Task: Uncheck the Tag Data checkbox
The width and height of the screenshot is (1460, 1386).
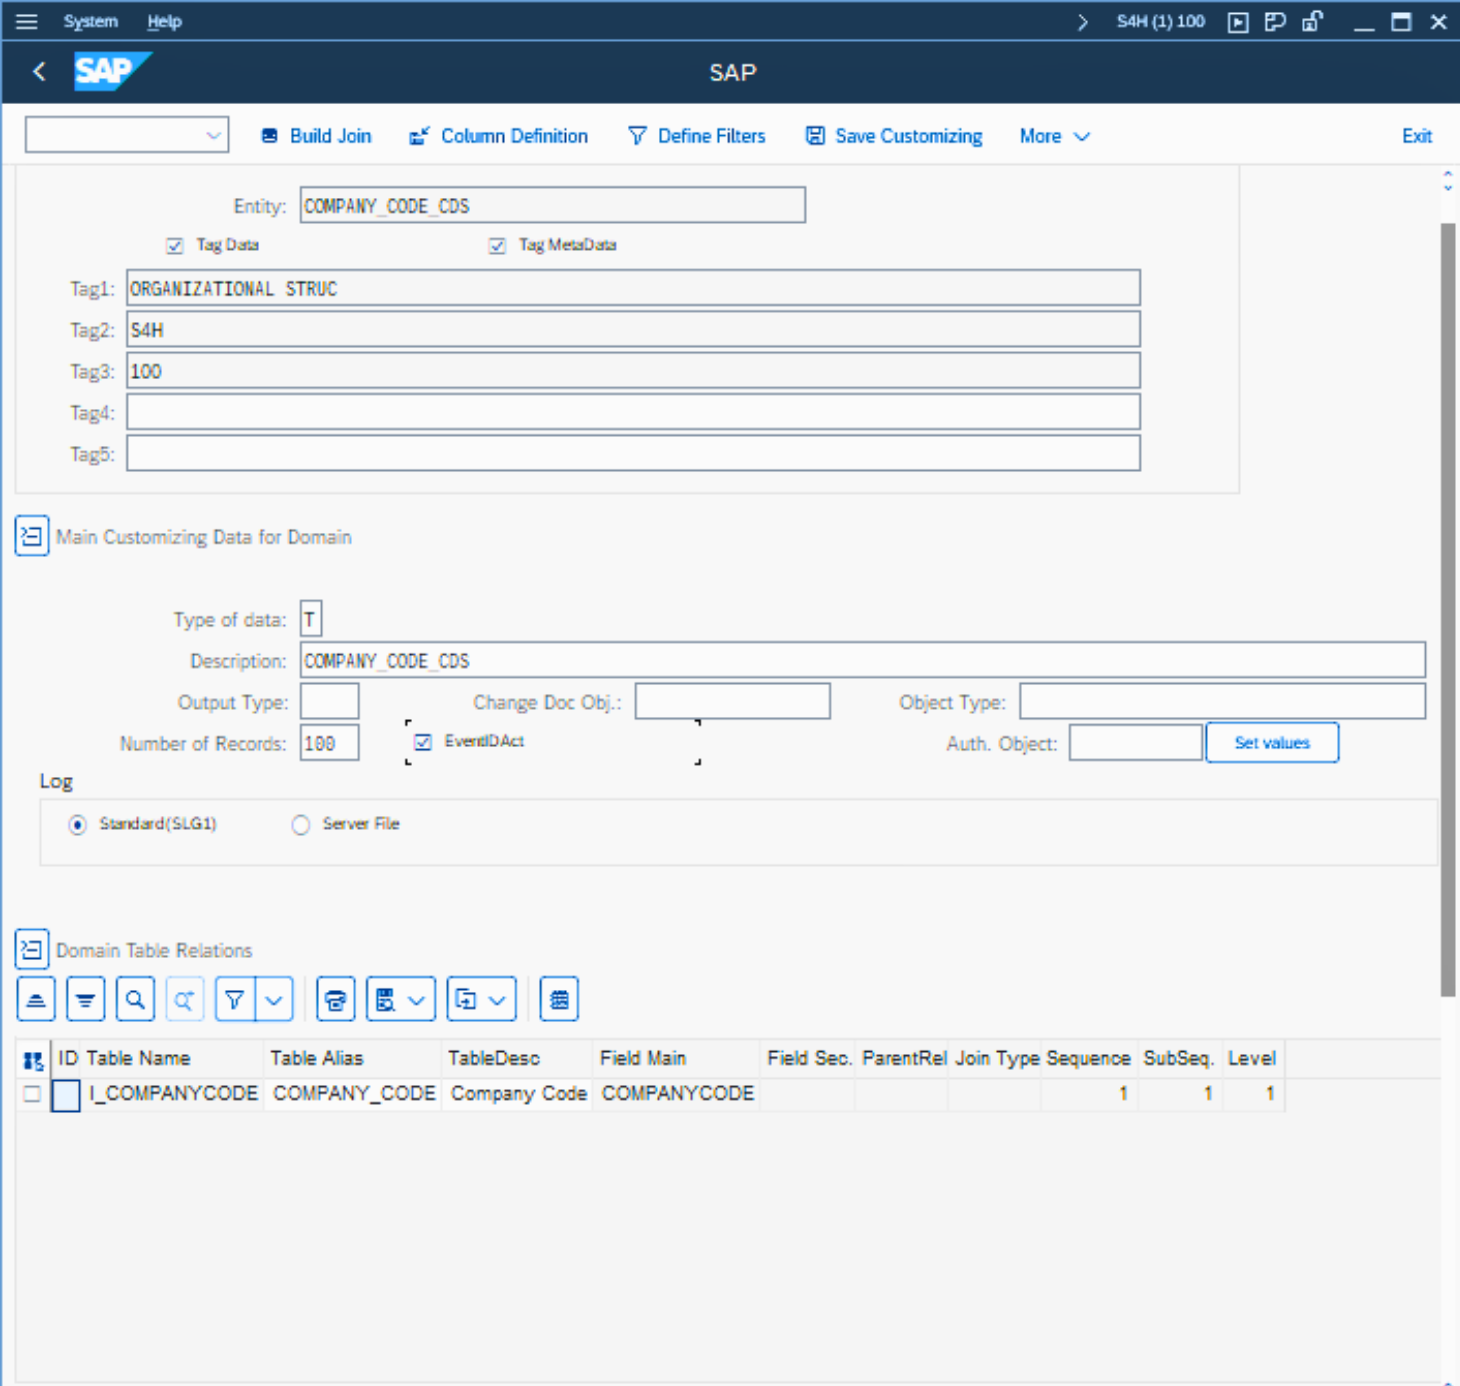Action: [x=175, y=245]
